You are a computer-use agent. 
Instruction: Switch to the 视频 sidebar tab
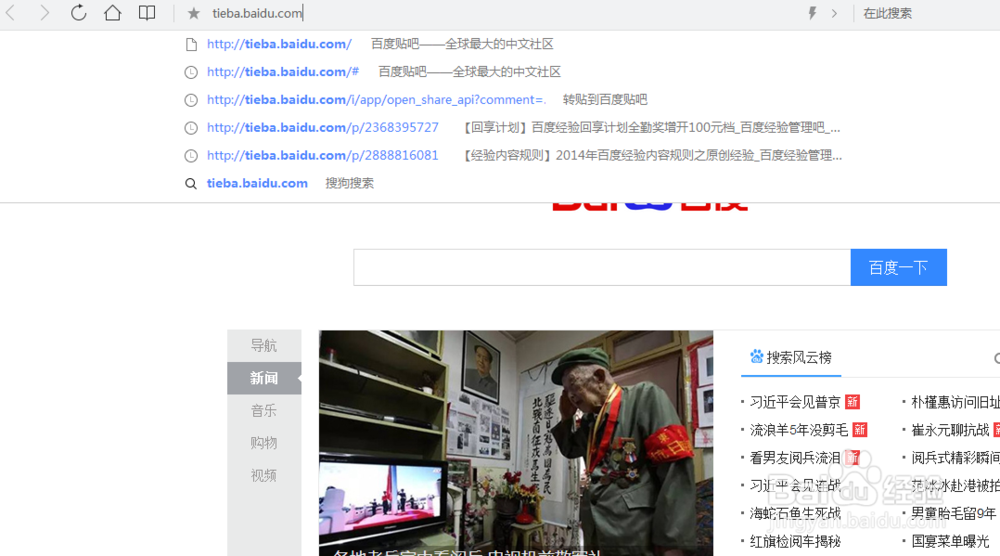(x=264, y=476)
